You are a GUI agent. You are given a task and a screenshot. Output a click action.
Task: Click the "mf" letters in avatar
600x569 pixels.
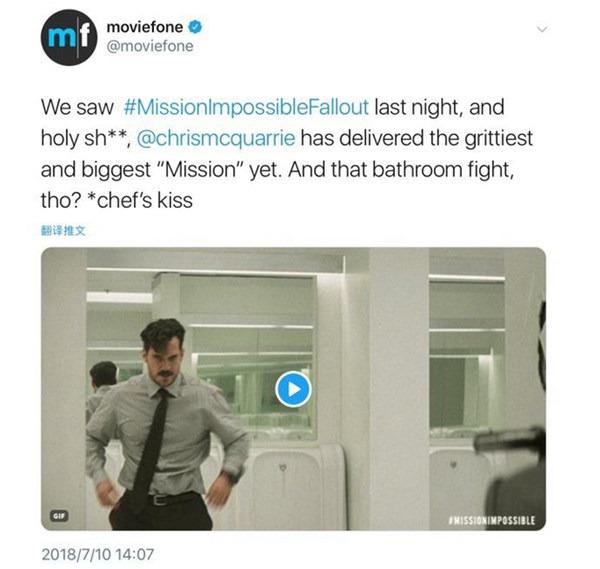coord(69,37)
